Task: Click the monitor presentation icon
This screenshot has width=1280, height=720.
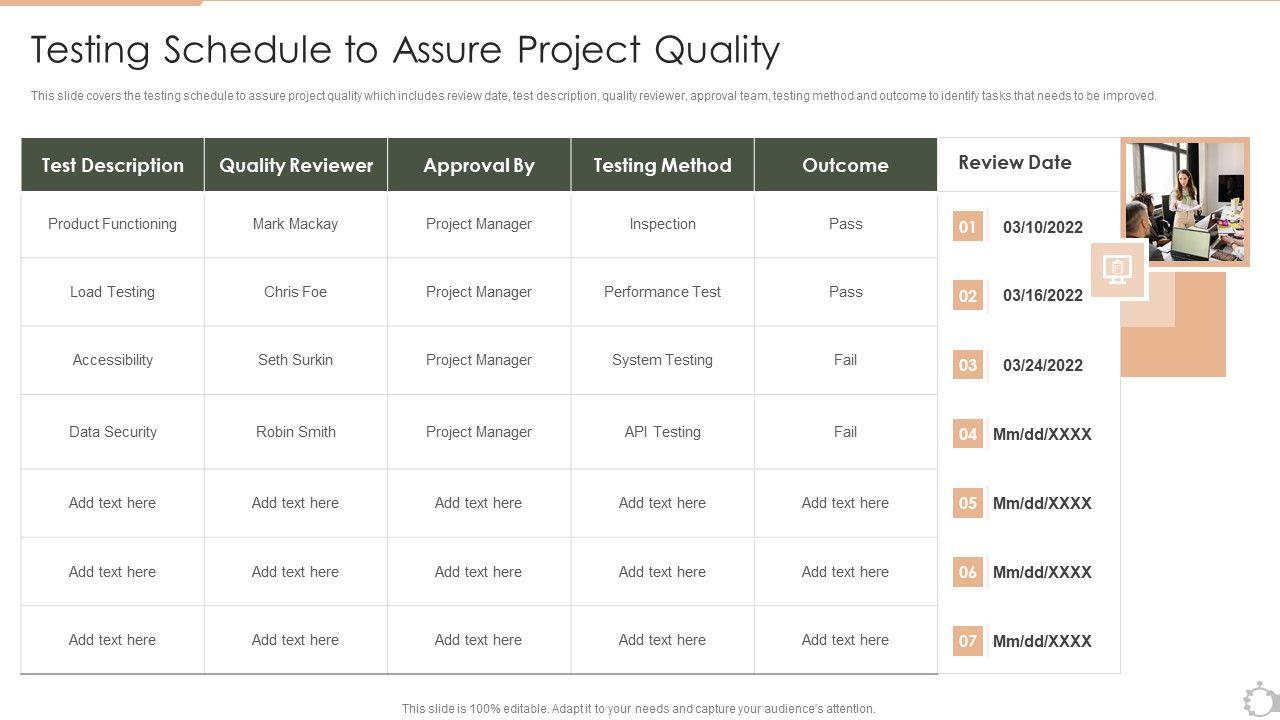Action: [1117, 268]
